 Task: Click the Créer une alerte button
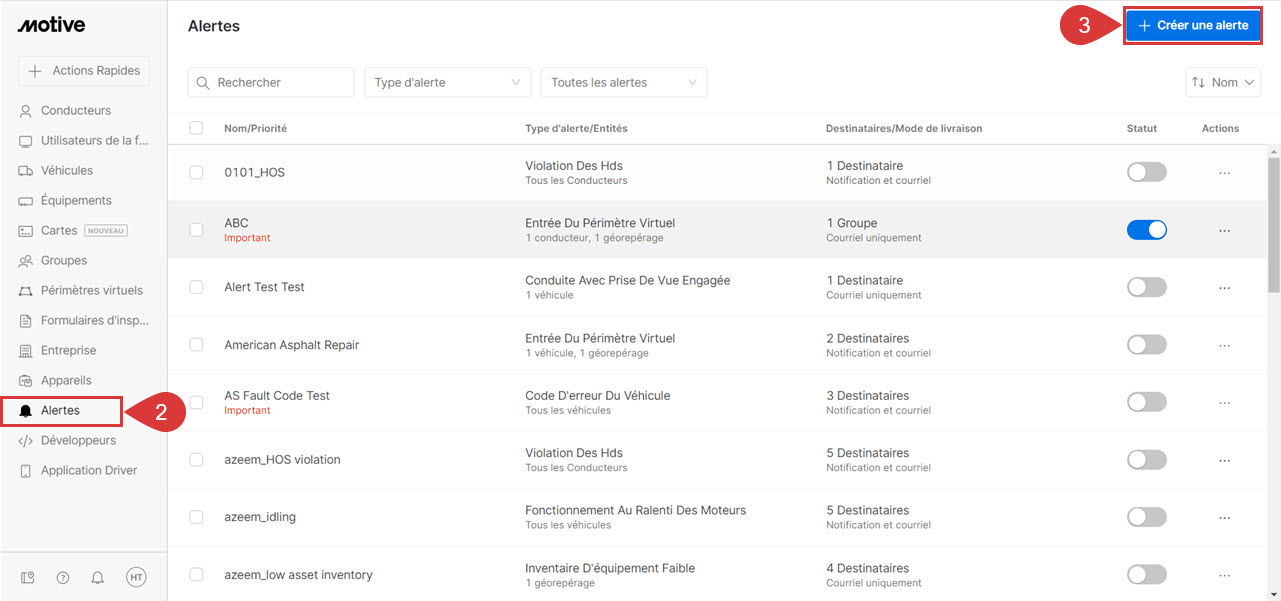point(1193,26)
